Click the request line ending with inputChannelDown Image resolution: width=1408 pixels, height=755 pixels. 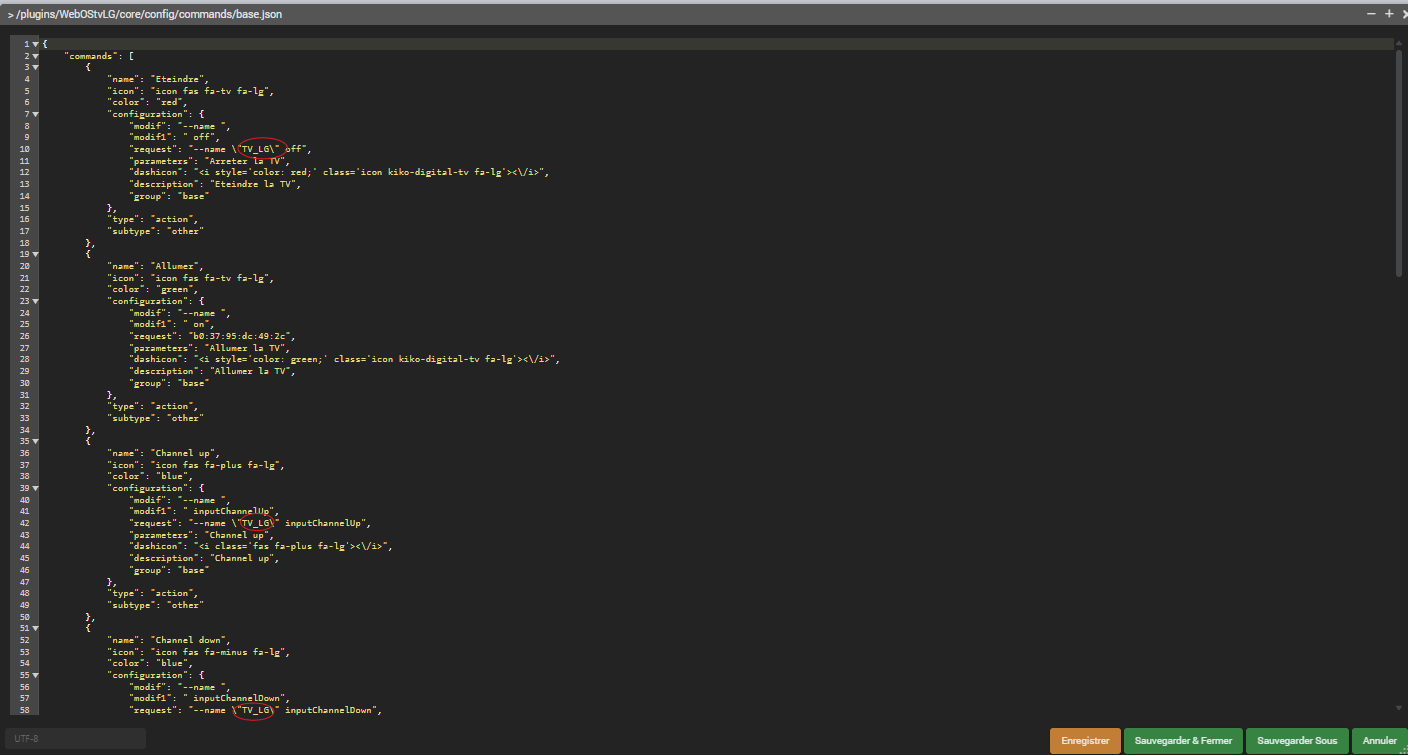click(256, 710)
